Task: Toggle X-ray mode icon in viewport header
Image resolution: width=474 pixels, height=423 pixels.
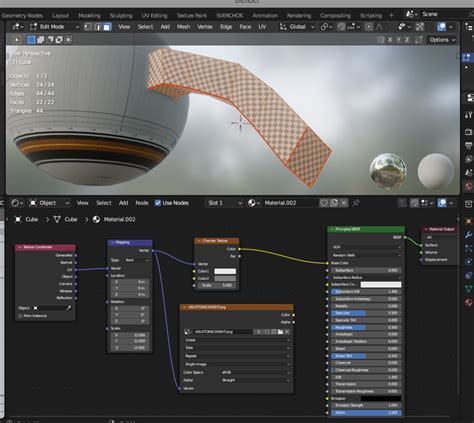Action: tap(420, 27)
